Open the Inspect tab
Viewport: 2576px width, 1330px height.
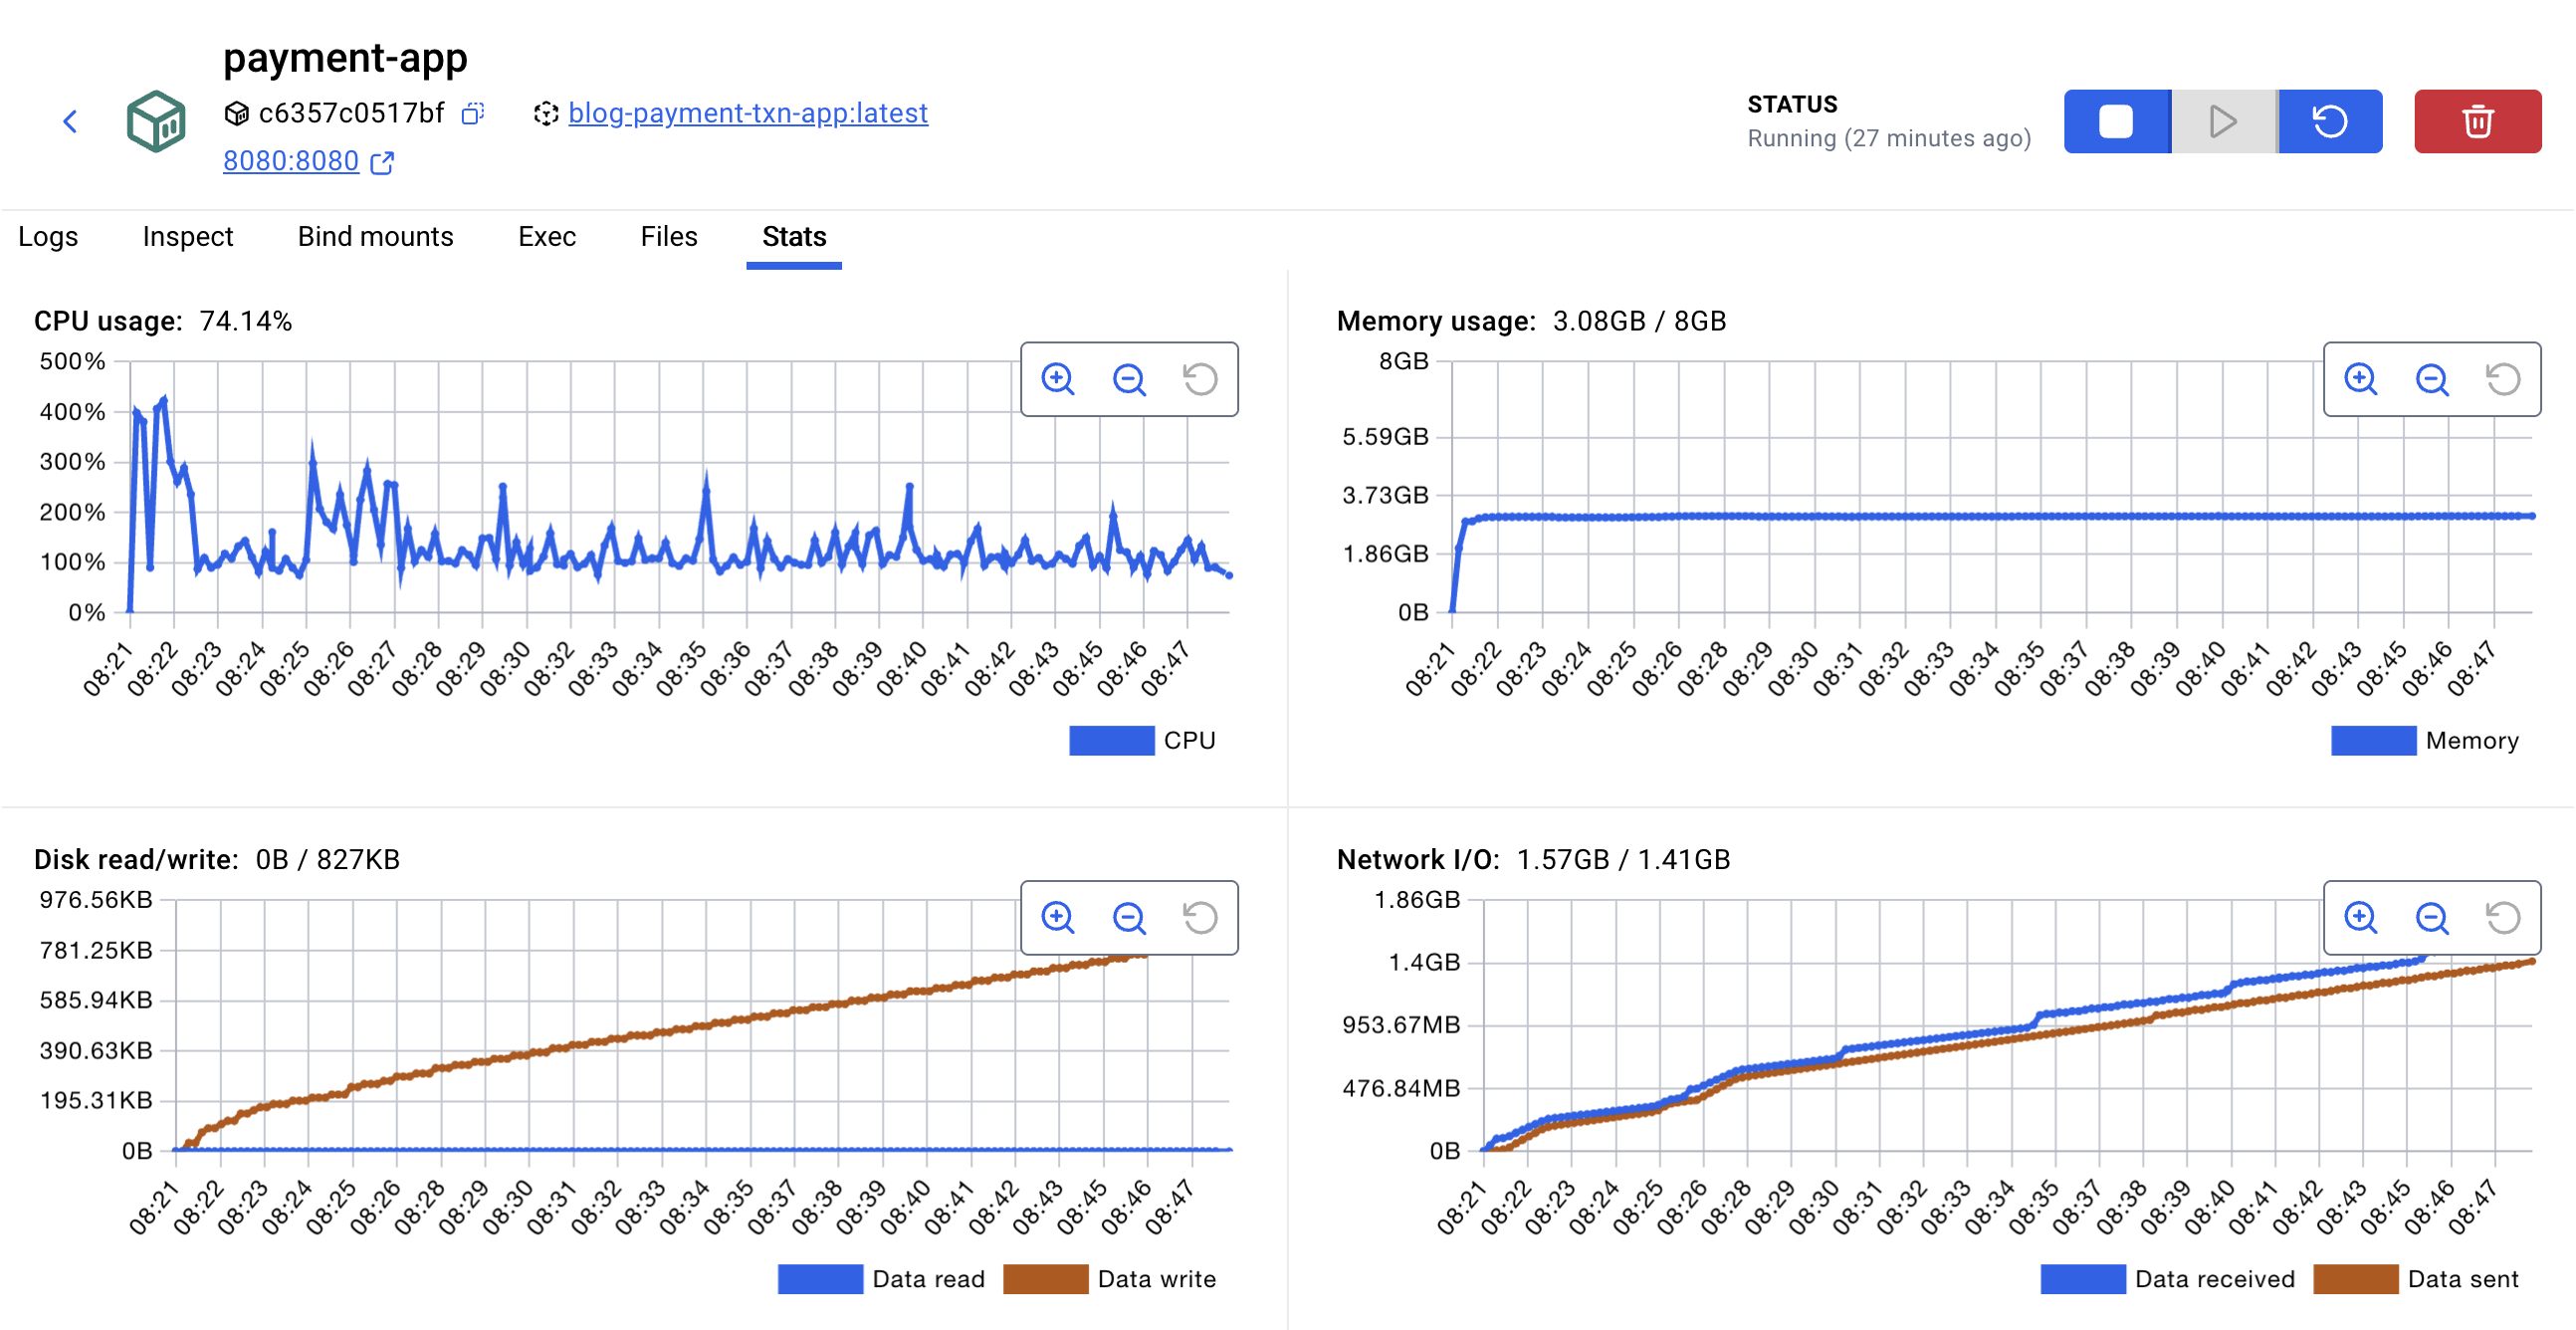pos(187,236)
